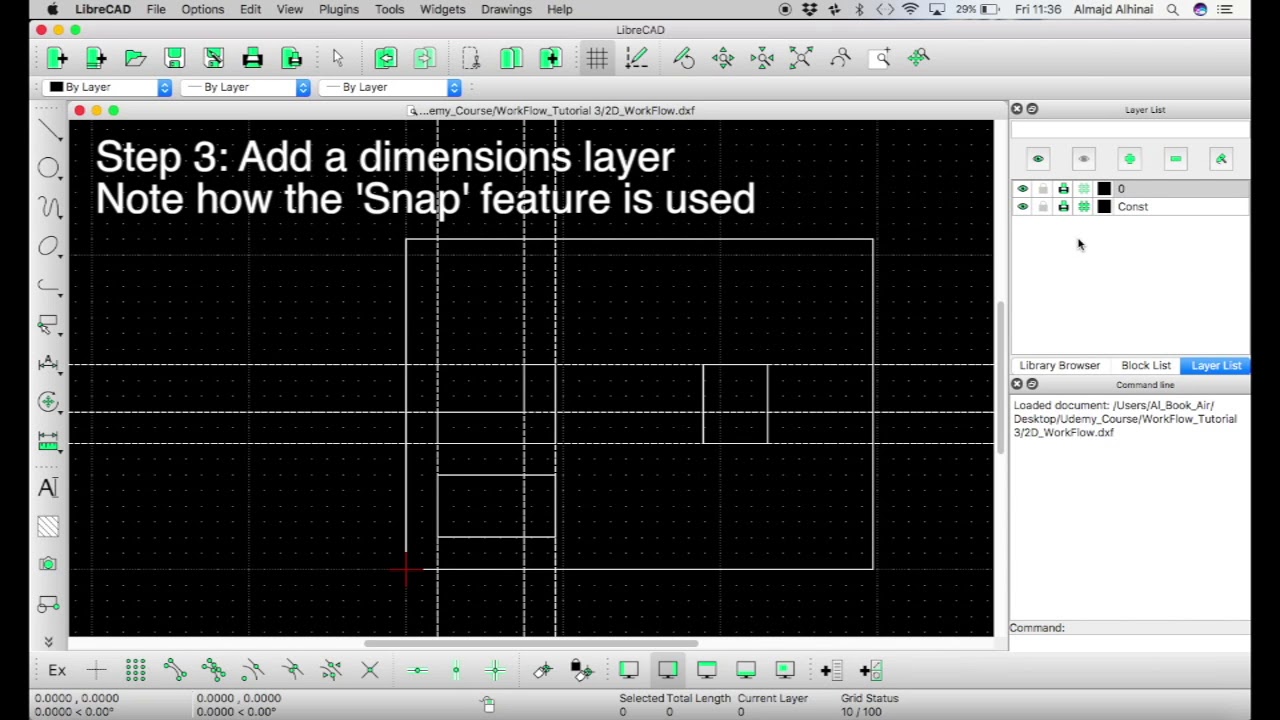This screenshot has height=720, width=1280.
Task: Choose the Ellipse tool in left toolbar
Action: [48, 246]
